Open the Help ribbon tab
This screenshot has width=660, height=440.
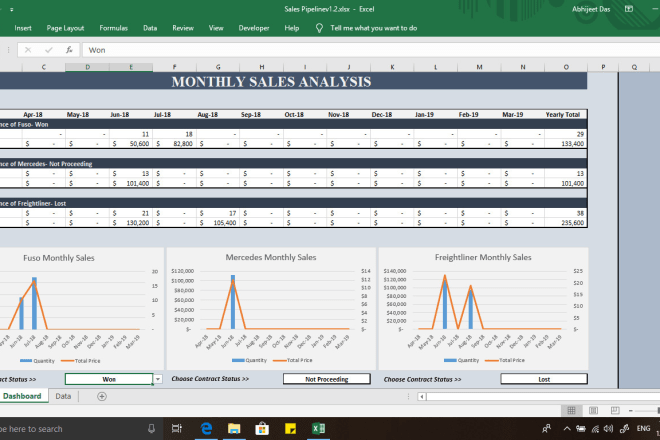click(x=291, y=28)
